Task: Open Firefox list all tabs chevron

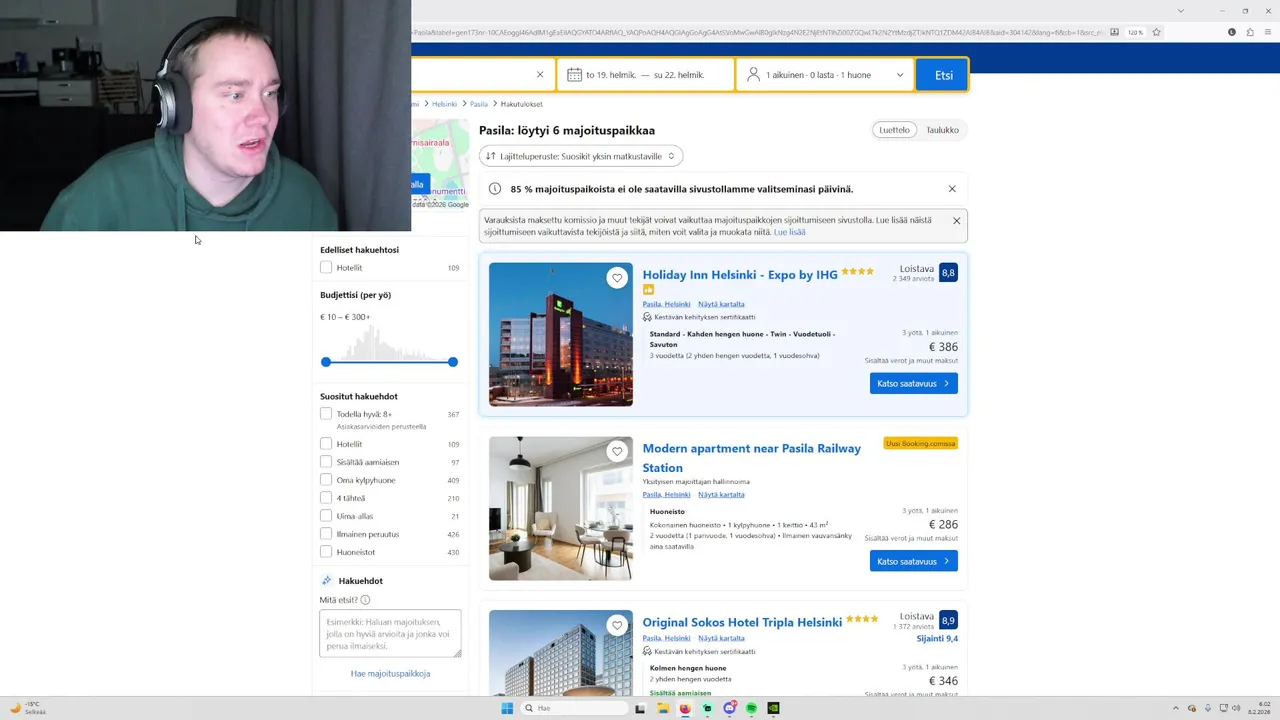Action: 1181,11
